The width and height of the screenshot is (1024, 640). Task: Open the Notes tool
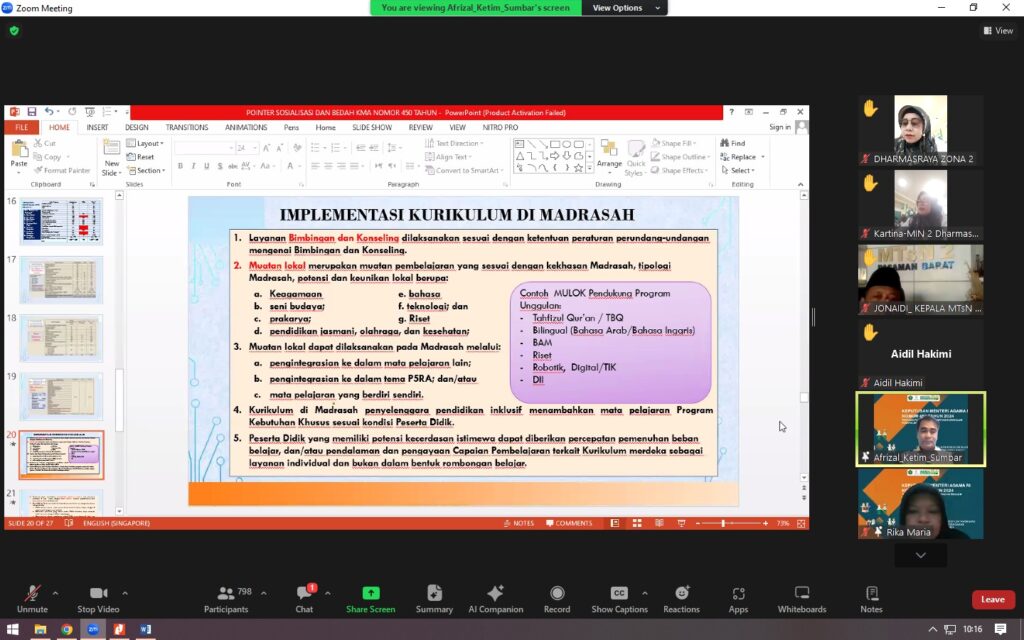pos(871,594)
